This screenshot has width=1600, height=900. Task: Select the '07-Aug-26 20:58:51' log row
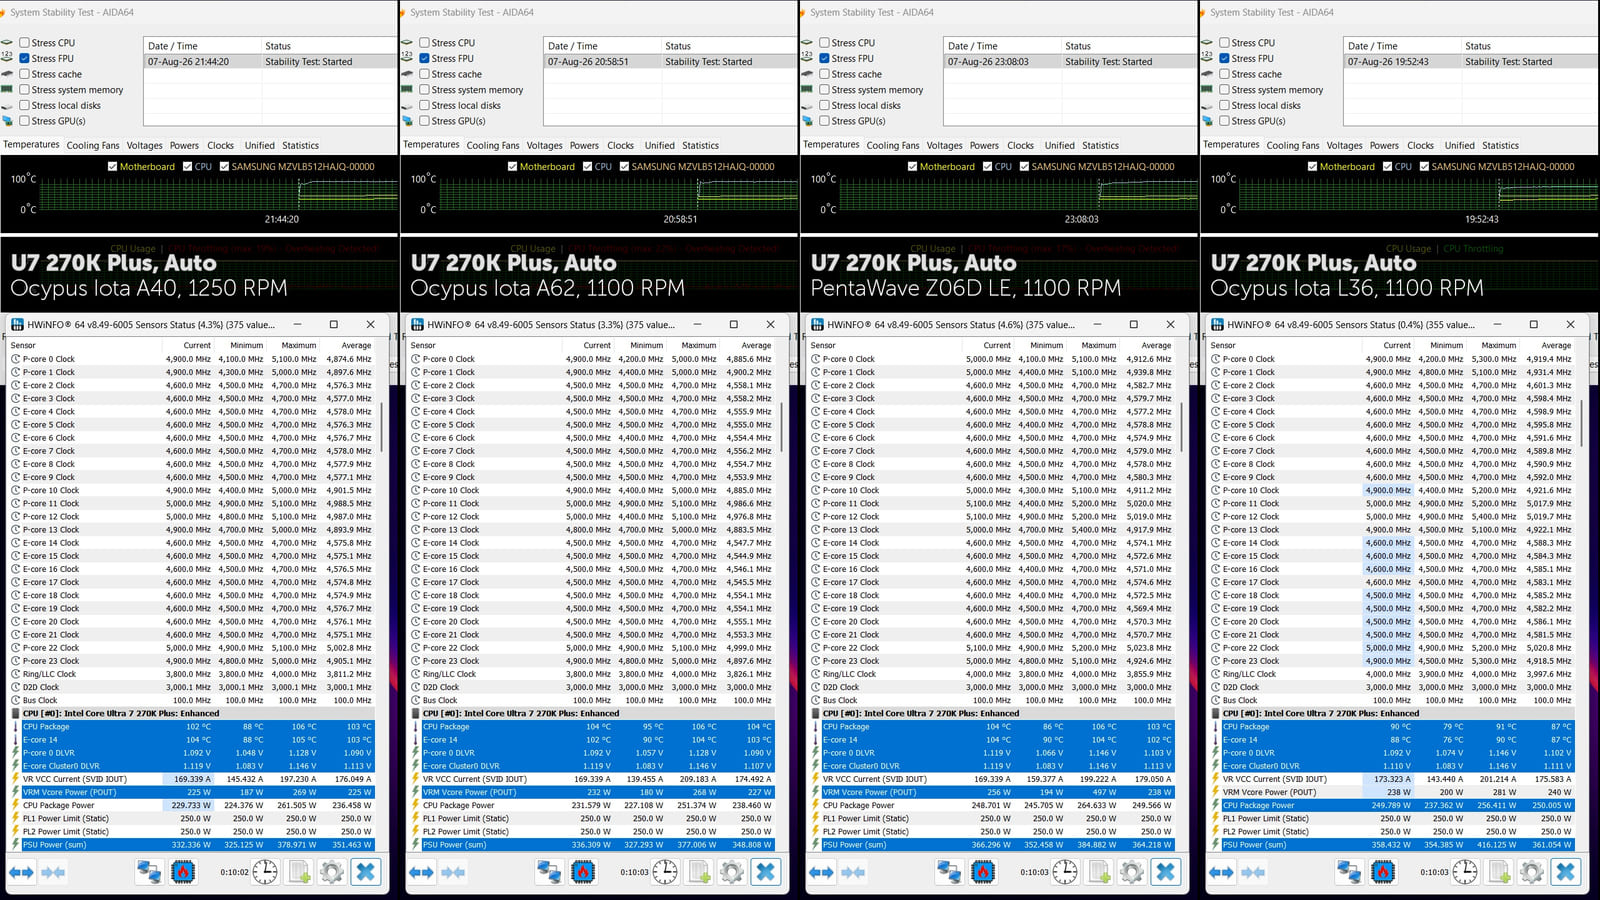tap(670, 62)
